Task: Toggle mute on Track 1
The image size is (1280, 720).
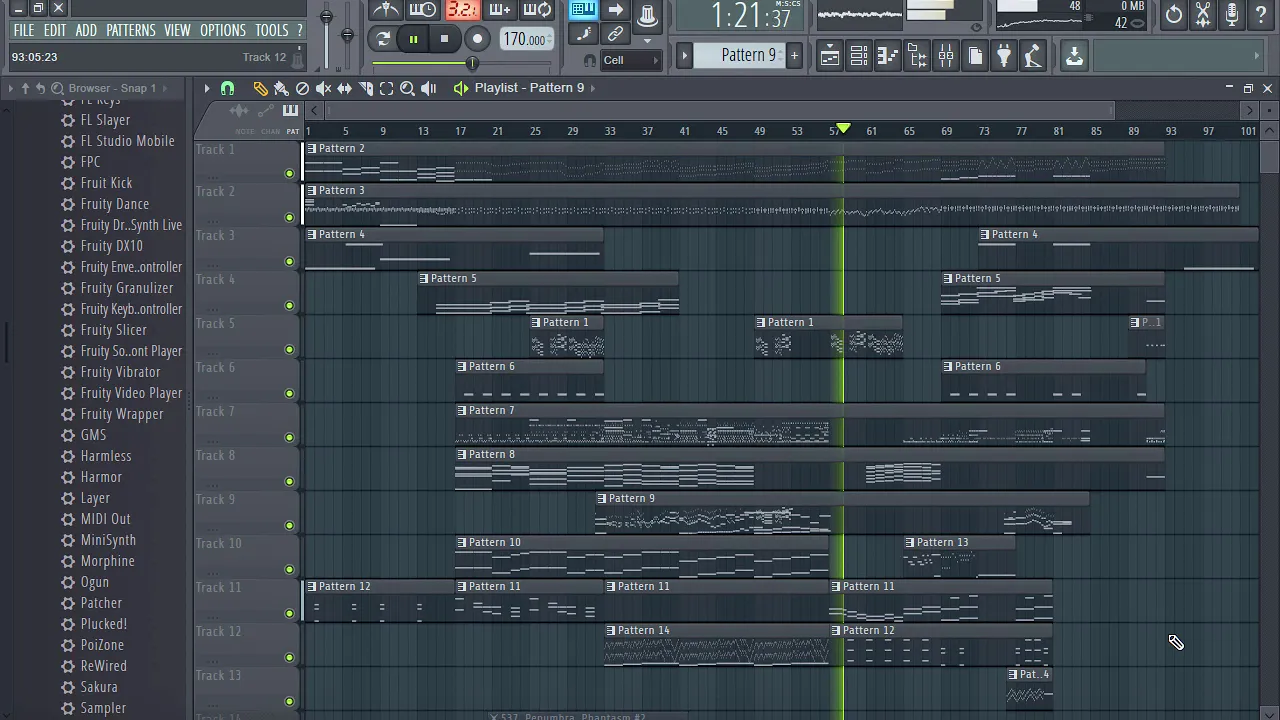Action: coord(290,173)
